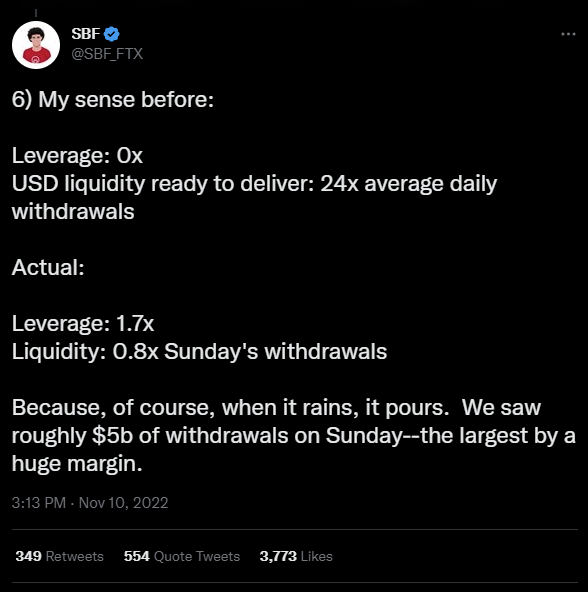Open the @SBF_FTX handle link
Viewport: 588px width, 592px height.
tap(107, 54)
